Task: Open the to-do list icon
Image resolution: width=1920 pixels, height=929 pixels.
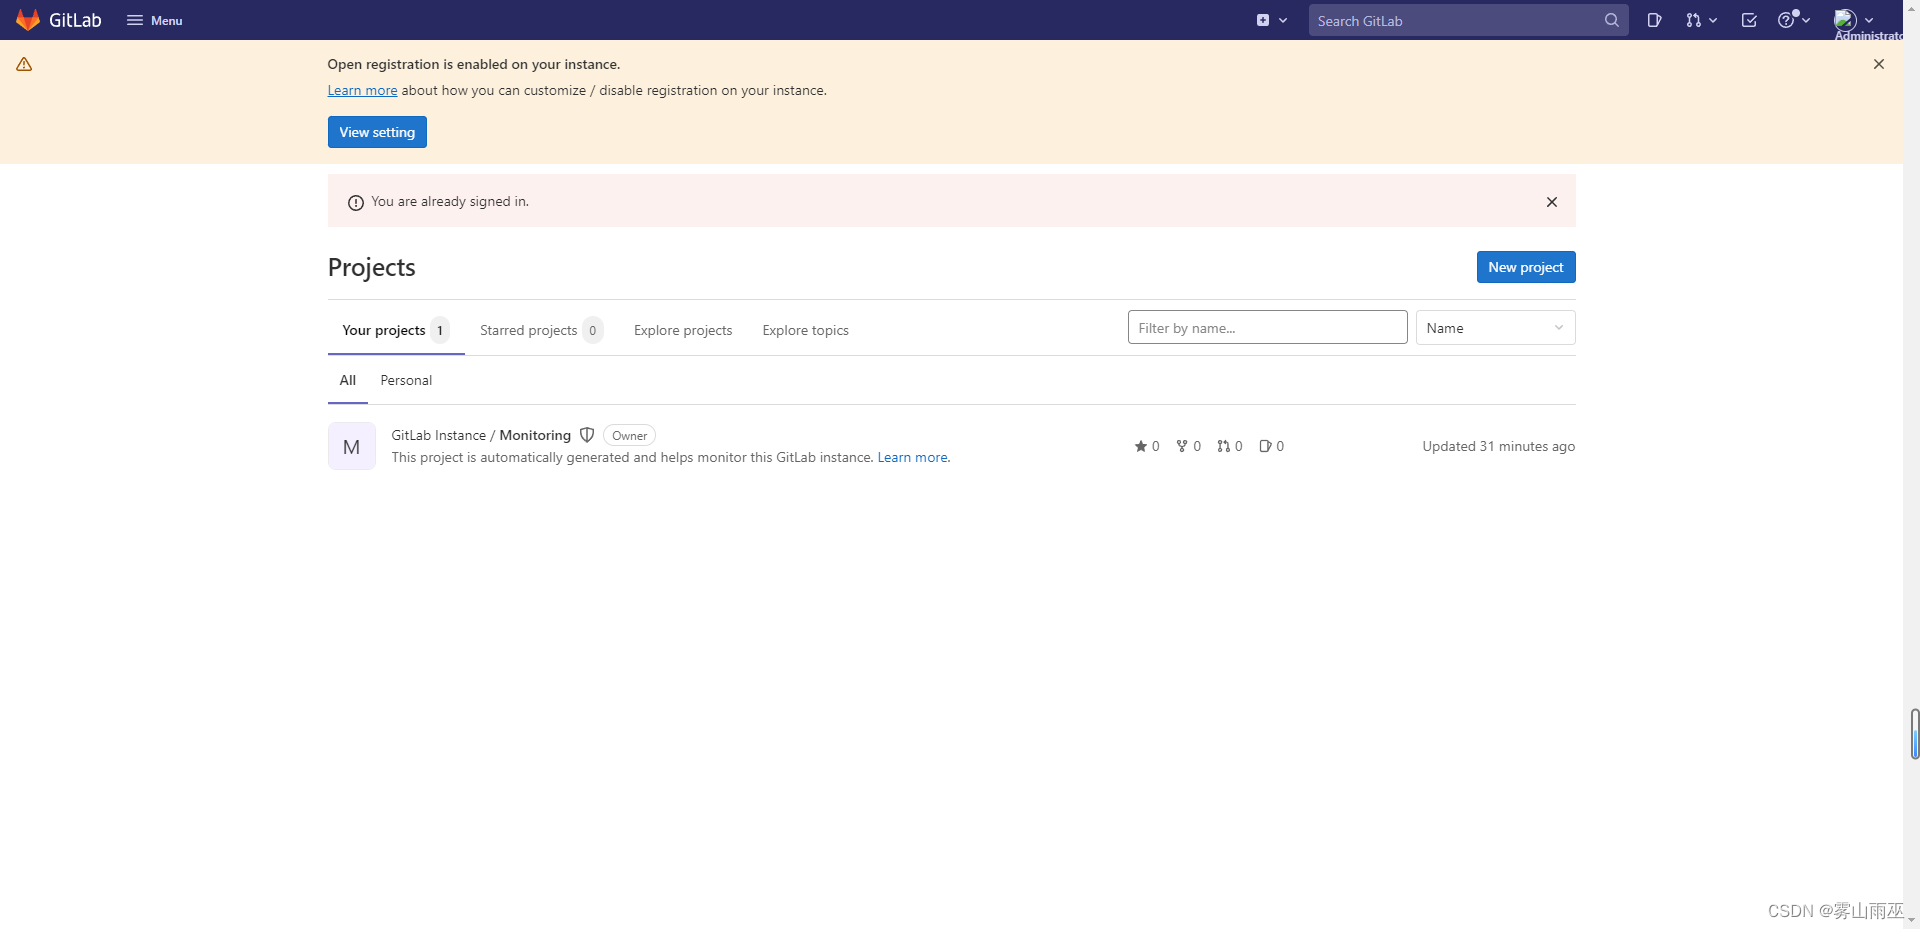Action: coord(1749,20)
